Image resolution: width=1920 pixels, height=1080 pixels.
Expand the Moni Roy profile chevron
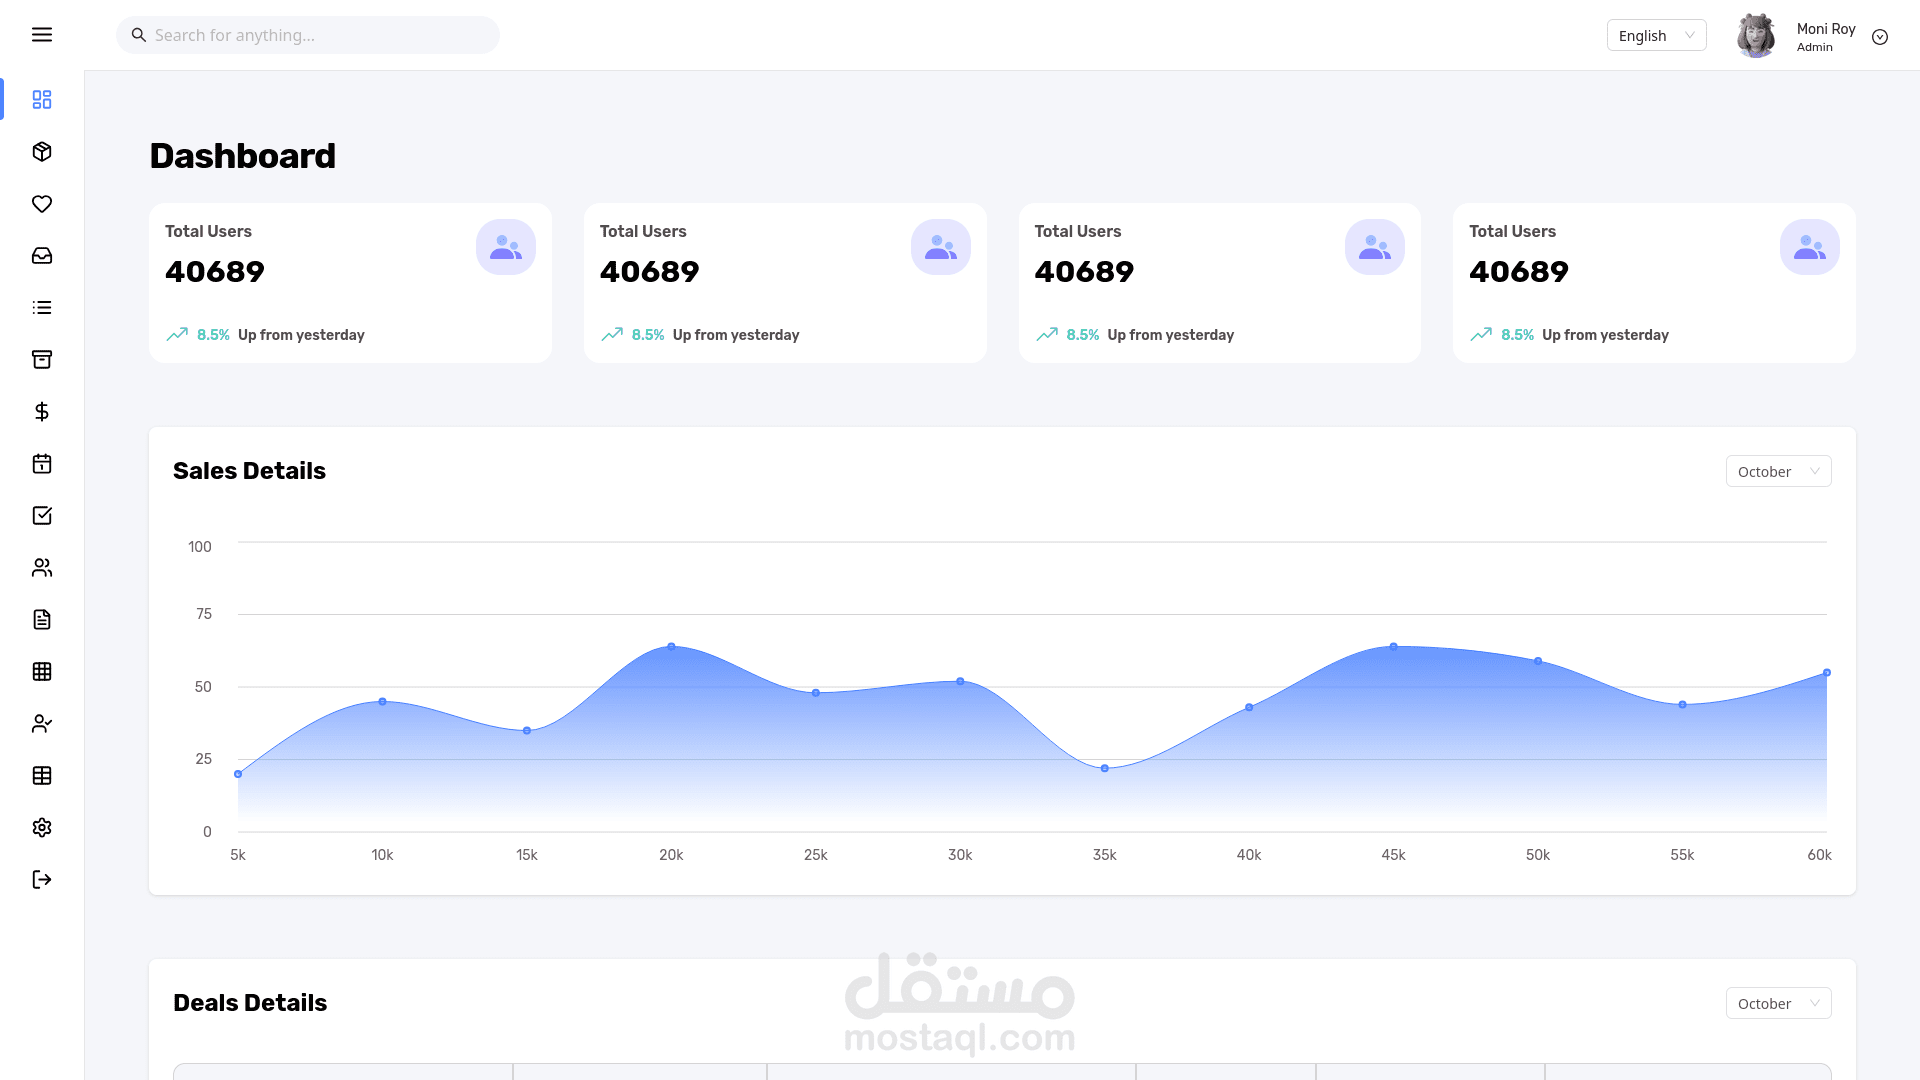pos(1880,36)
